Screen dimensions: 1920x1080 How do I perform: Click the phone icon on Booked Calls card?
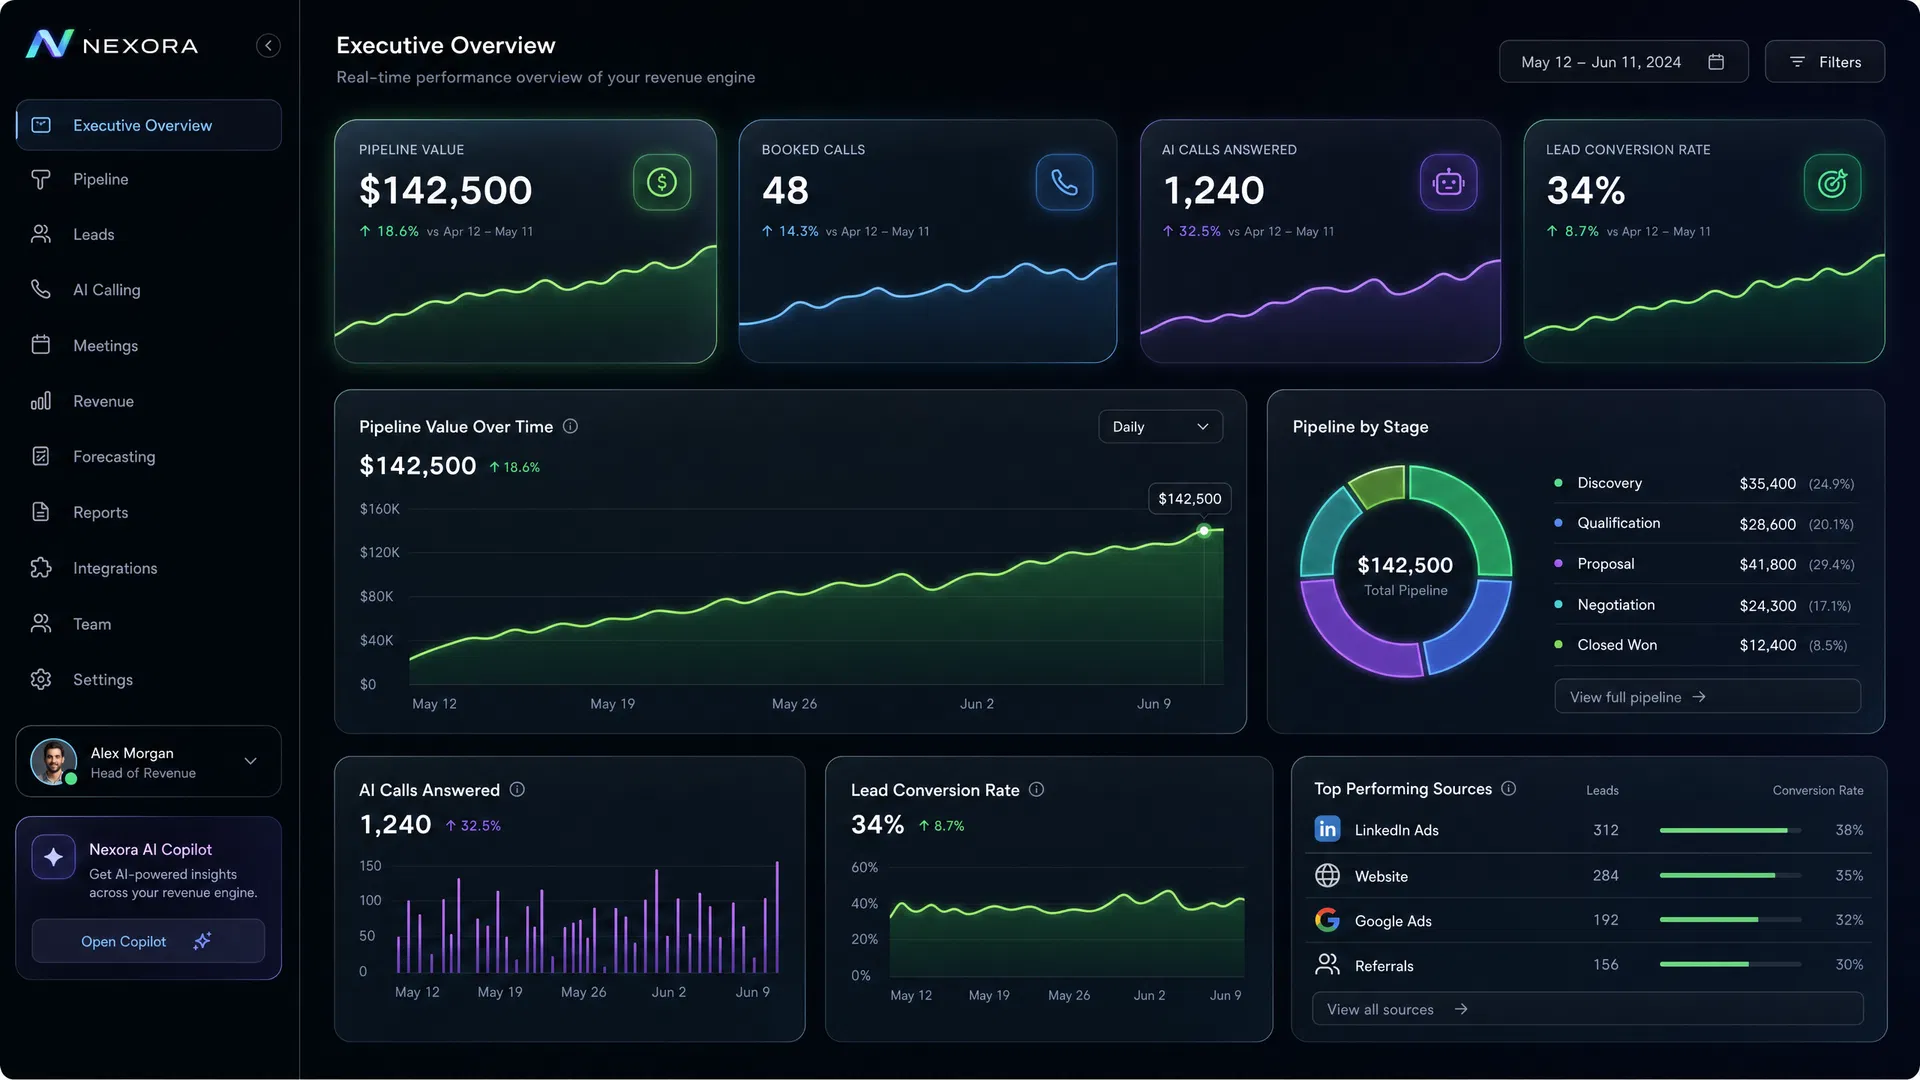[1064, 182]
